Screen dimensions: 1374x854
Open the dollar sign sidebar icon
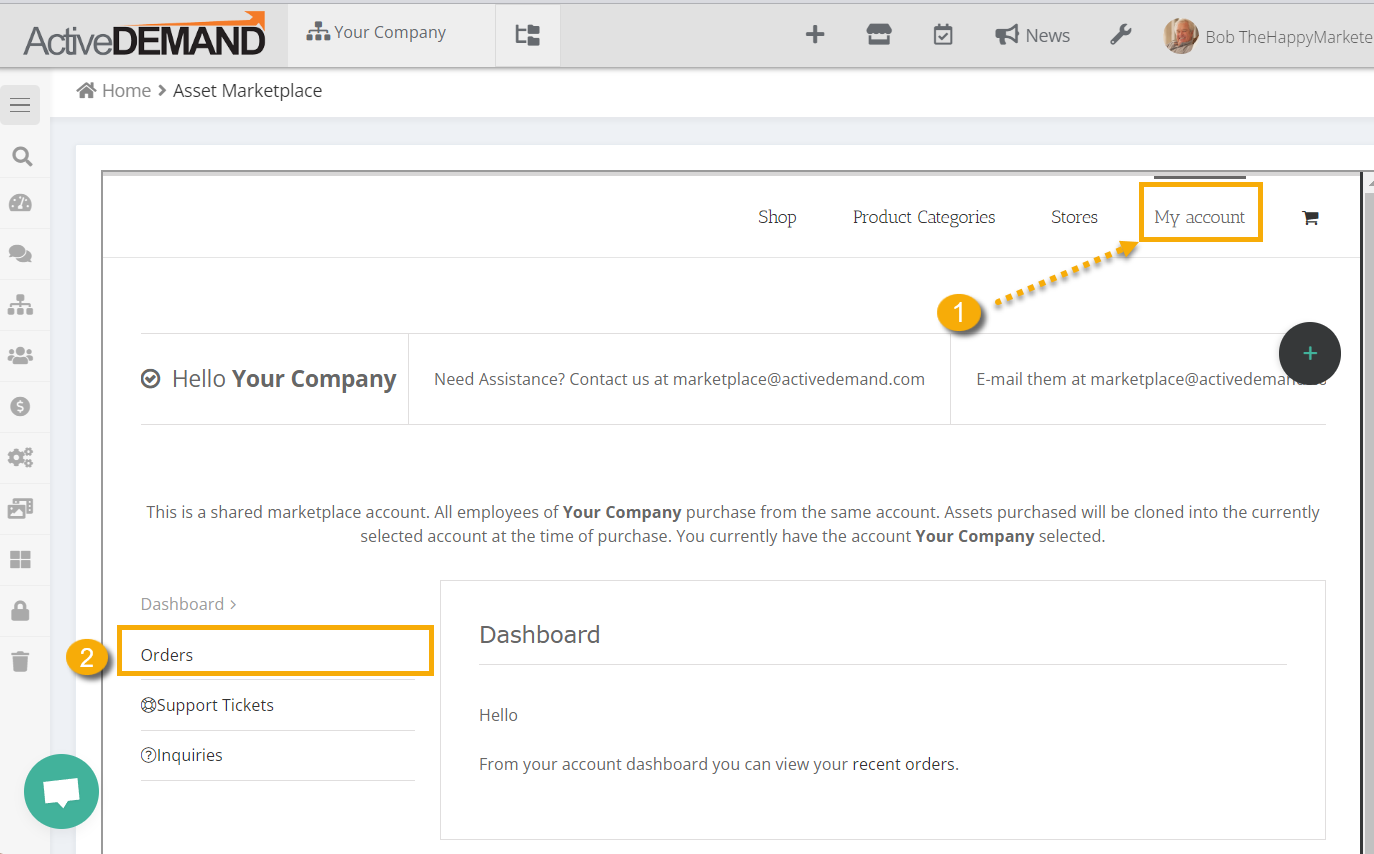[20, 407]
